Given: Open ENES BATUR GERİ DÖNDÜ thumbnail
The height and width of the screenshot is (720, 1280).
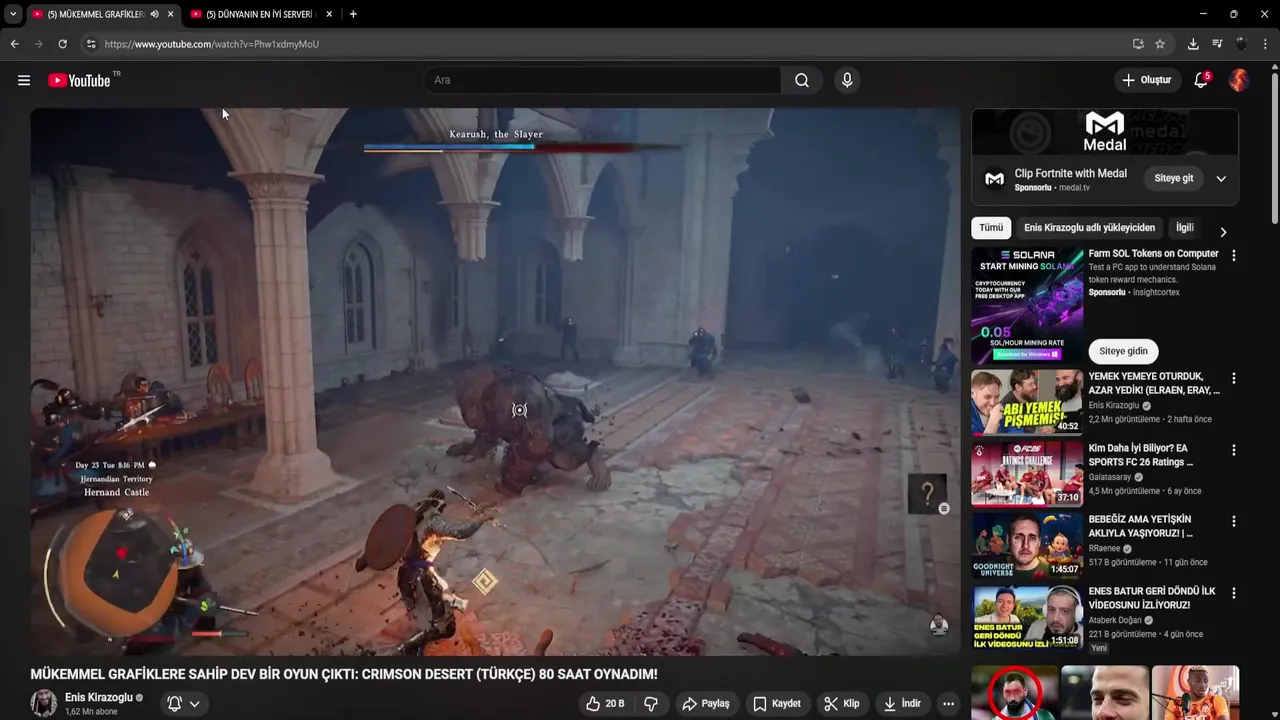Looking at the screenshot, I should click(1027, 616).
